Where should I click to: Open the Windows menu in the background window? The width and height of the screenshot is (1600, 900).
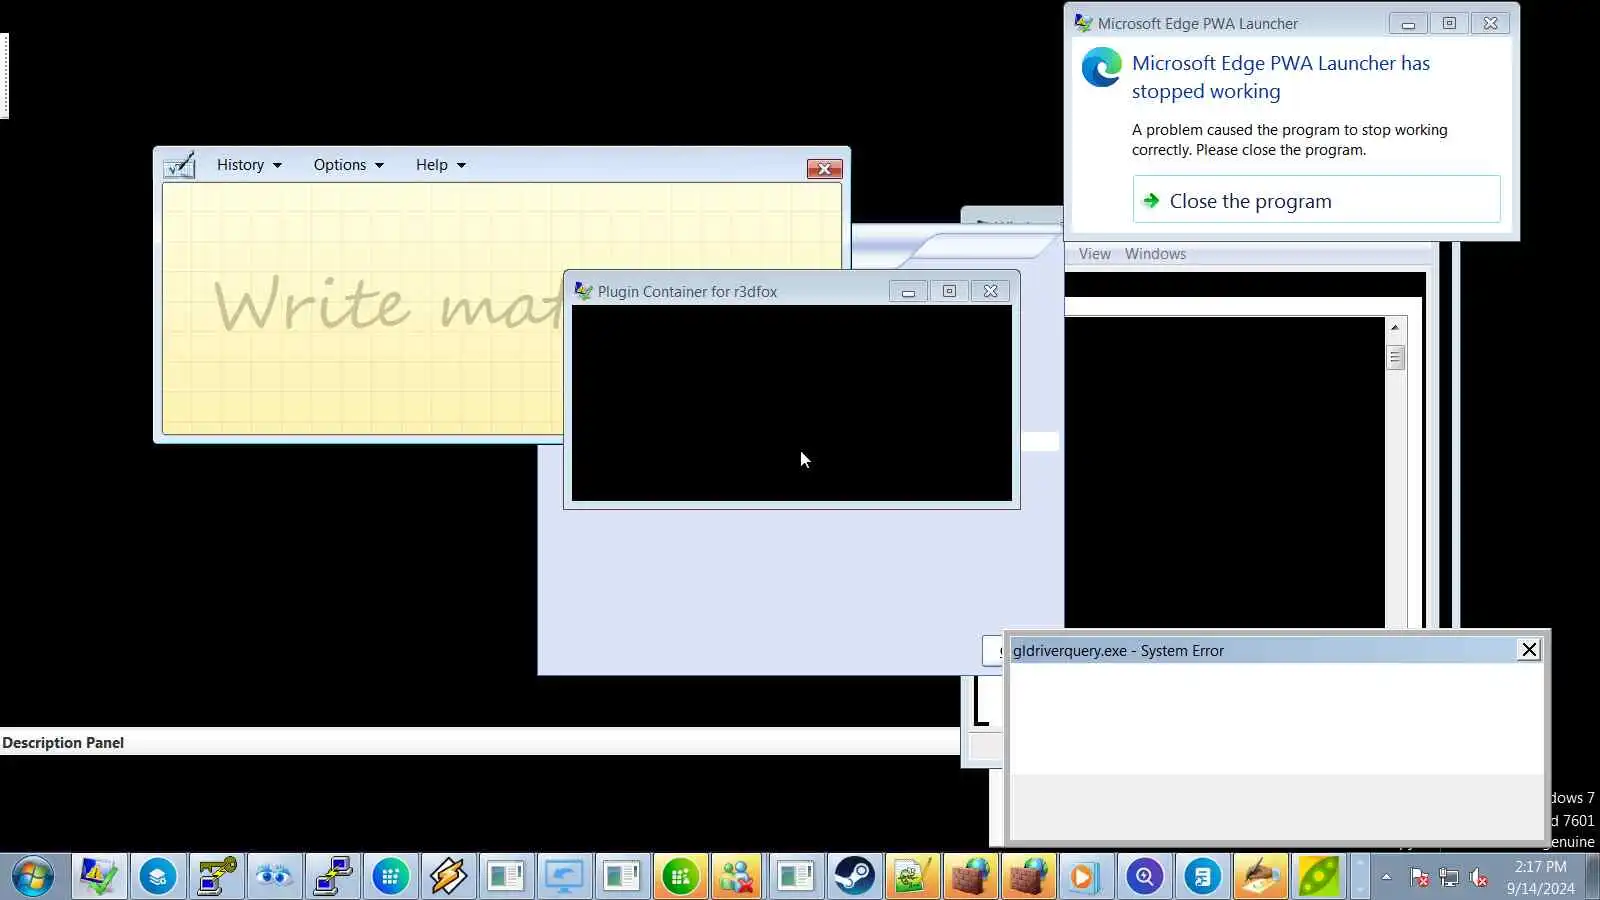tap(1155, 254)
